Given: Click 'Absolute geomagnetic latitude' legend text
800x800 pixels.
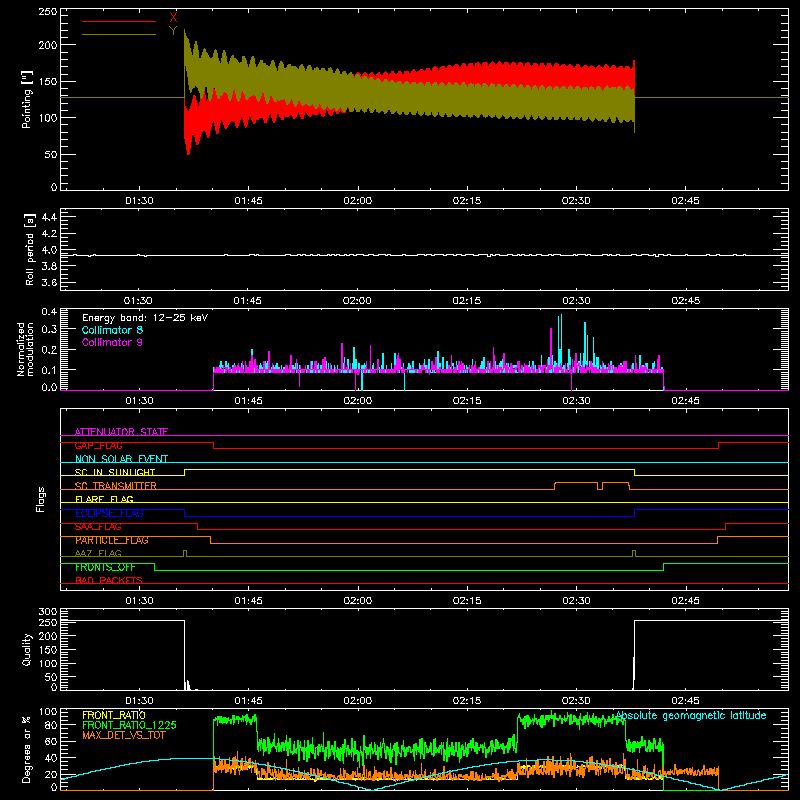Looking at the screenshot, I should point(691,715).
